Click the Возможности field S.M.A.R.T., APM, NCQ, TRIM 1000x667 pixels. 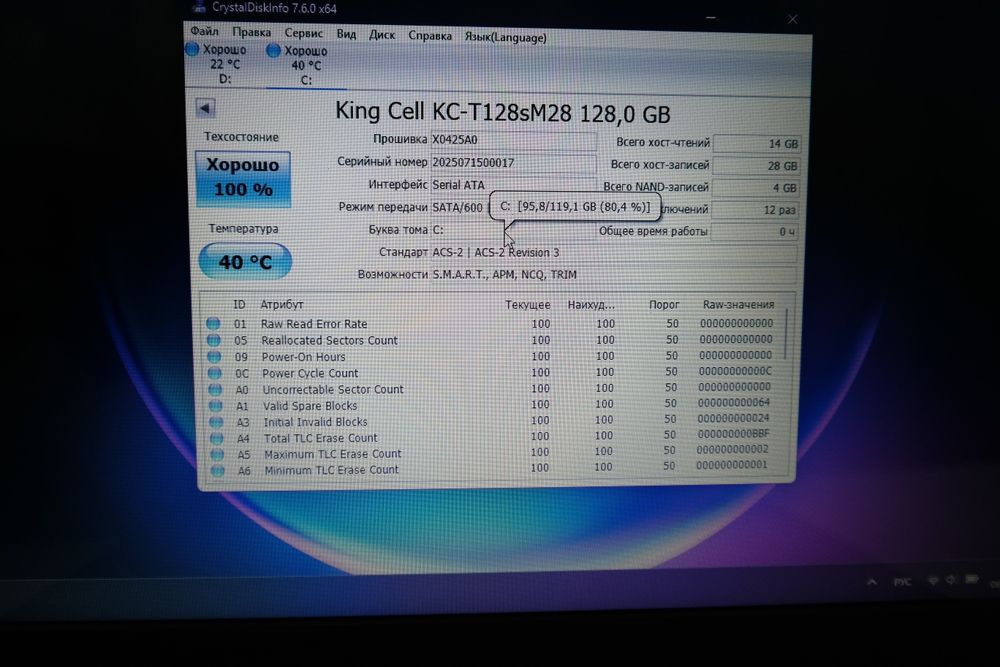[614, 275]
